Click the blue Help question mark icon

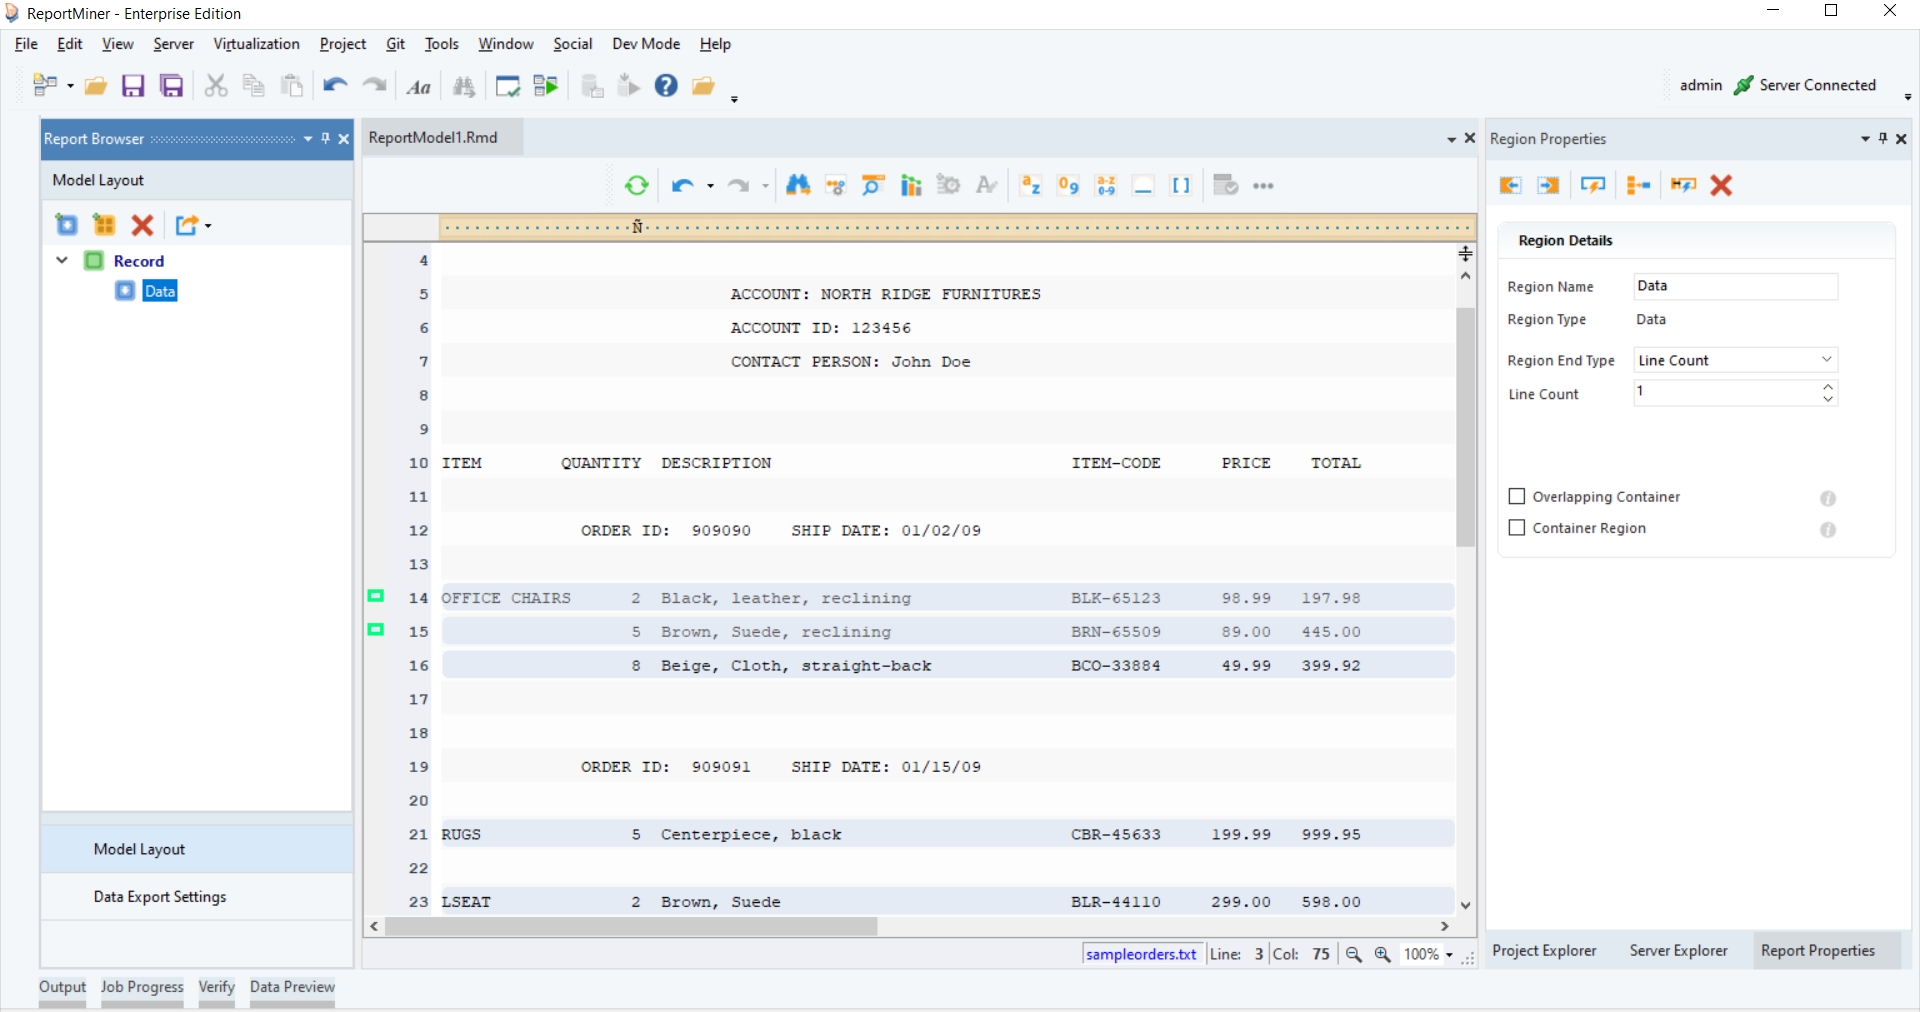click(x=666, y=86)
